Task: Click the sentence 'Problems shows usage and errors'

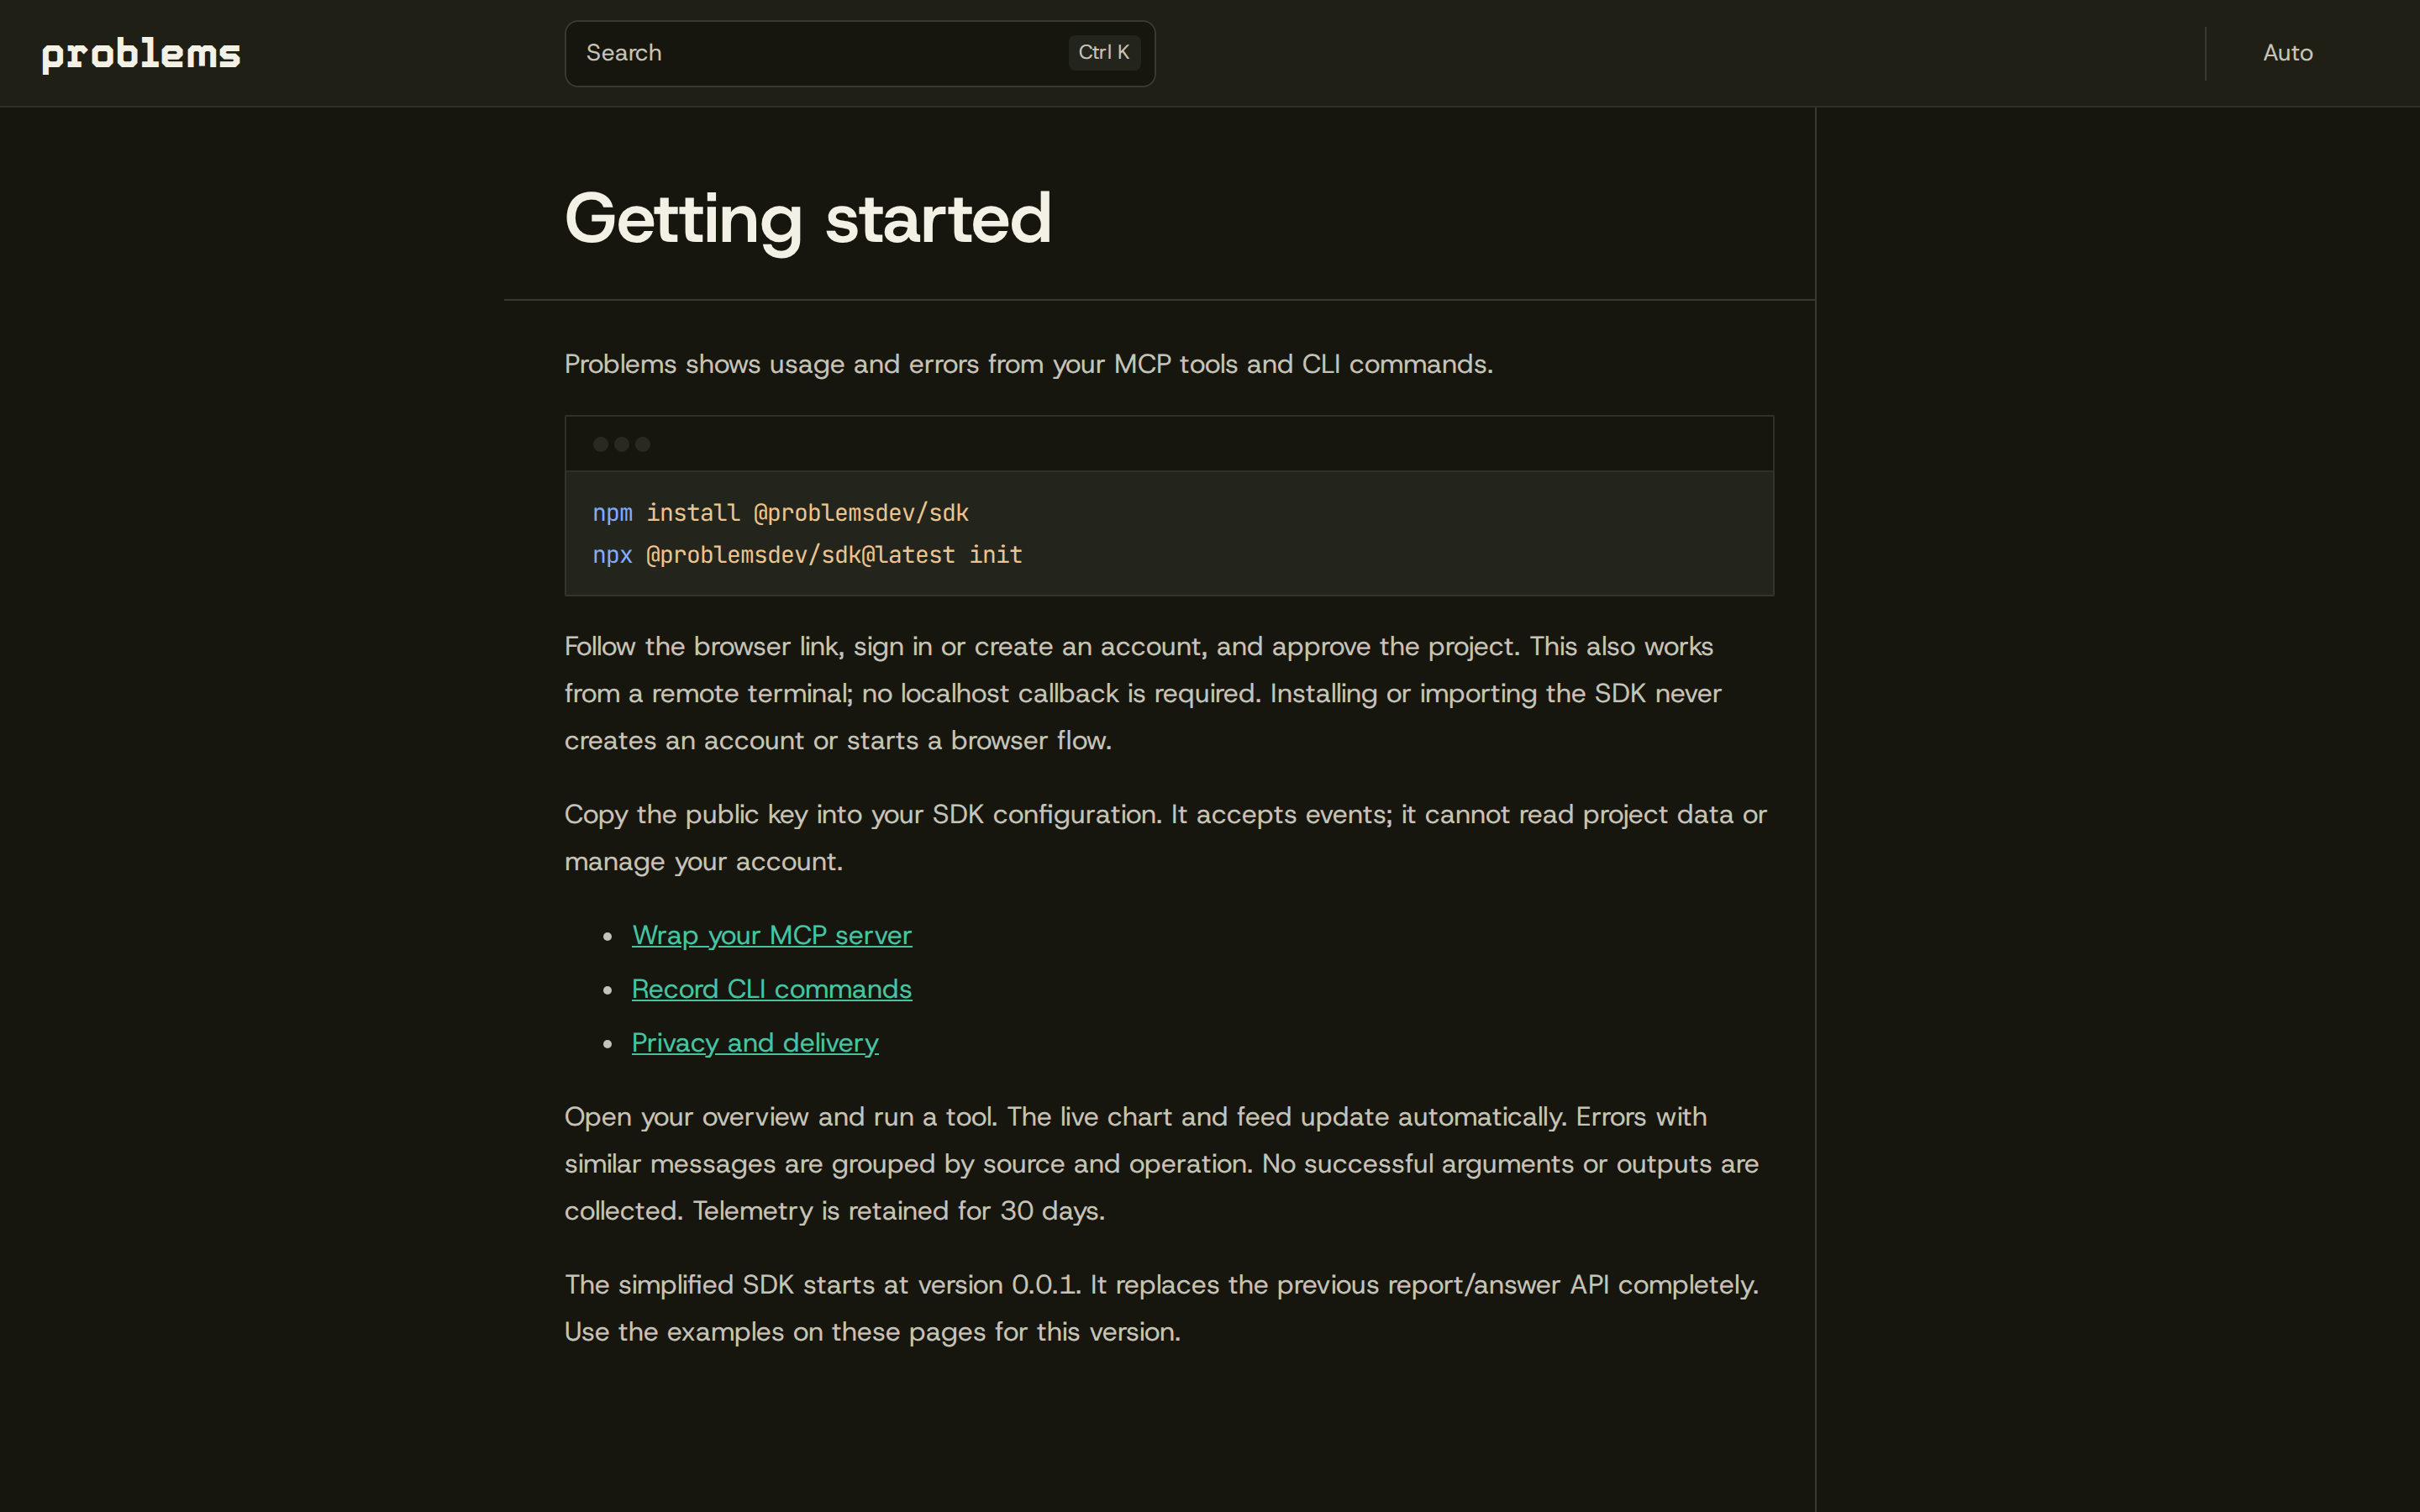Action: tap(772, 364)
